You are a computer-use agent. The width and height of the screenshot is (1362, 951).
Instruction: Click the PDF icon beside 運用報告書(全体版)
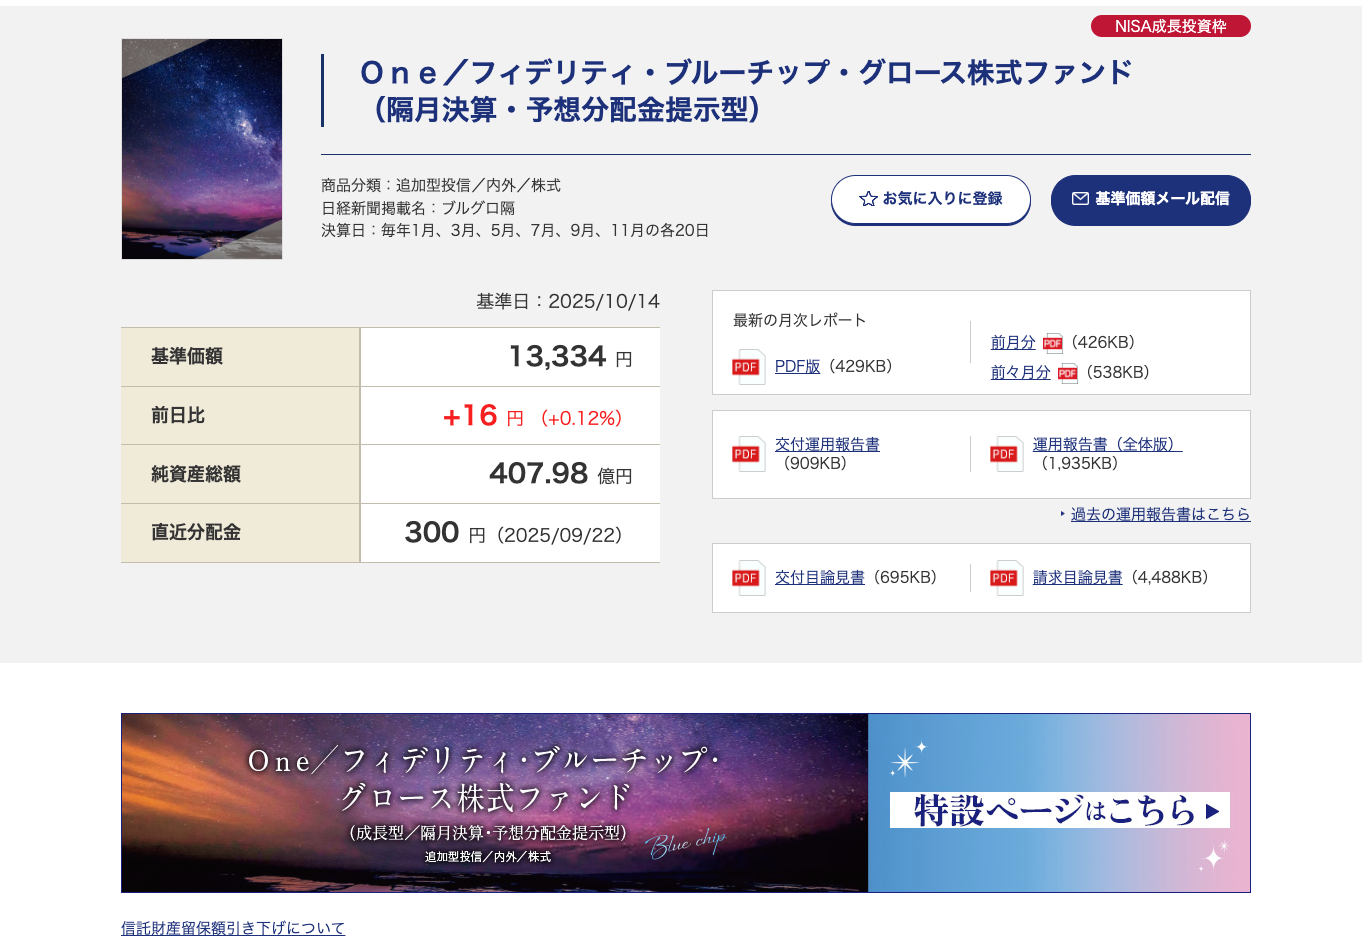coord(1006,454)
